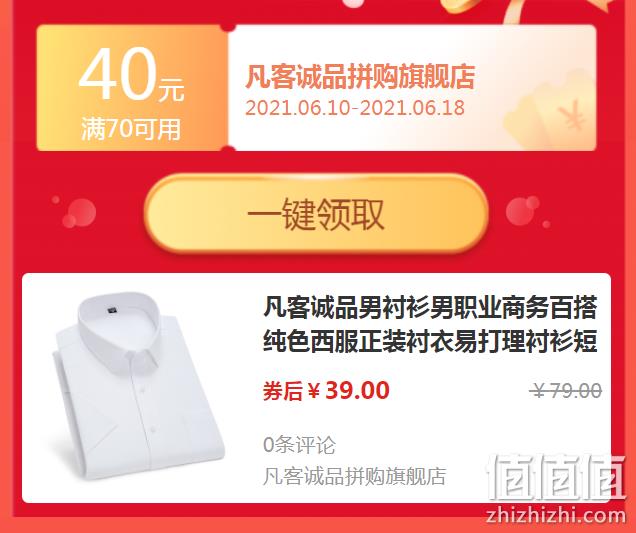This screenshot has width=636, height=533.
Task: Open store name 凡客诚品拼购旗舰店 on coupon
Action: [360, 76]
